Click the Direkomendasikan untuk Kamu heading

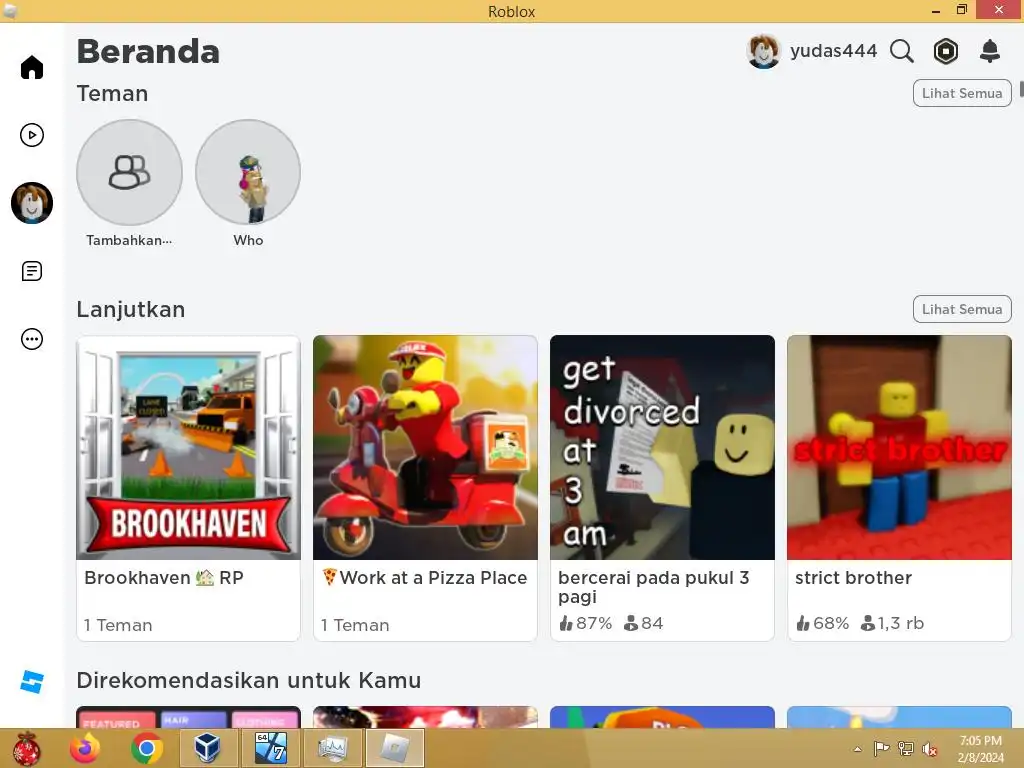[249, 680]
